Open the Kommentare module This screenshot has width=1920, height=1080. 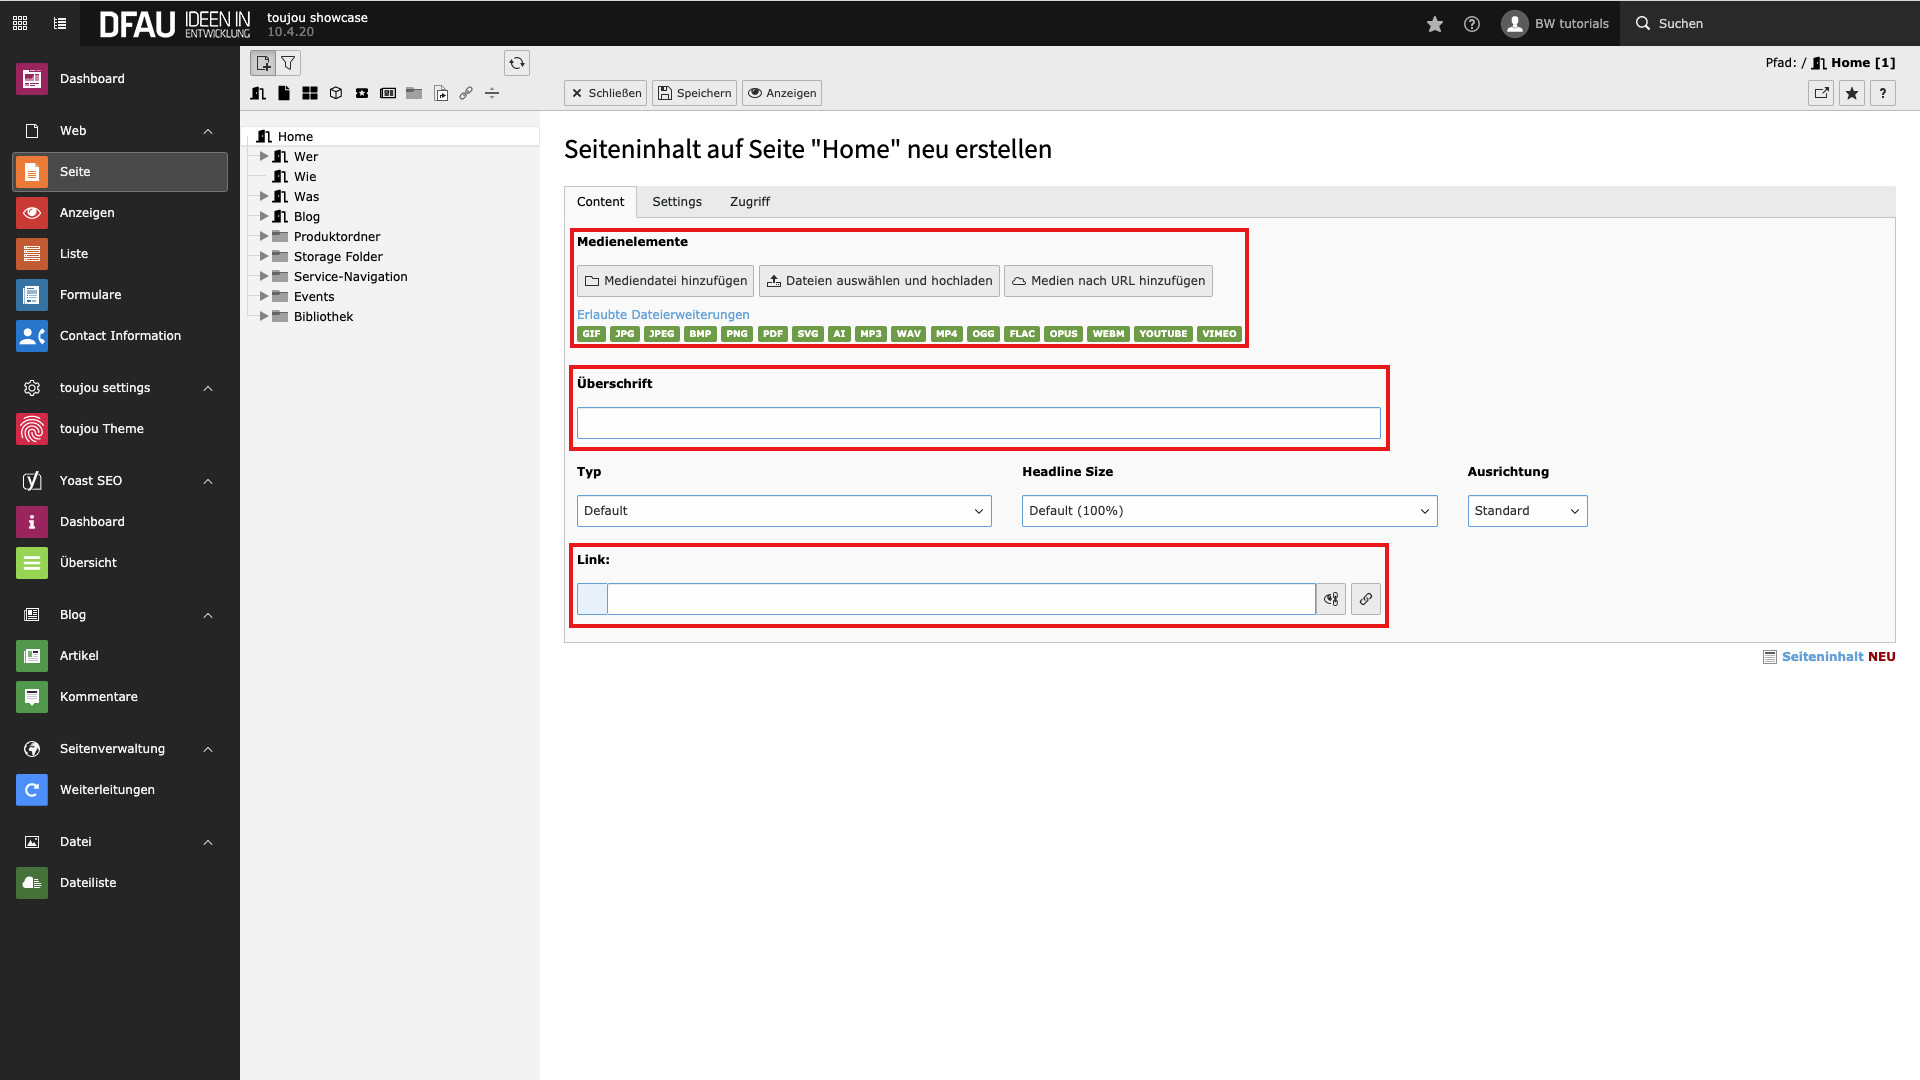click(120, 697)
